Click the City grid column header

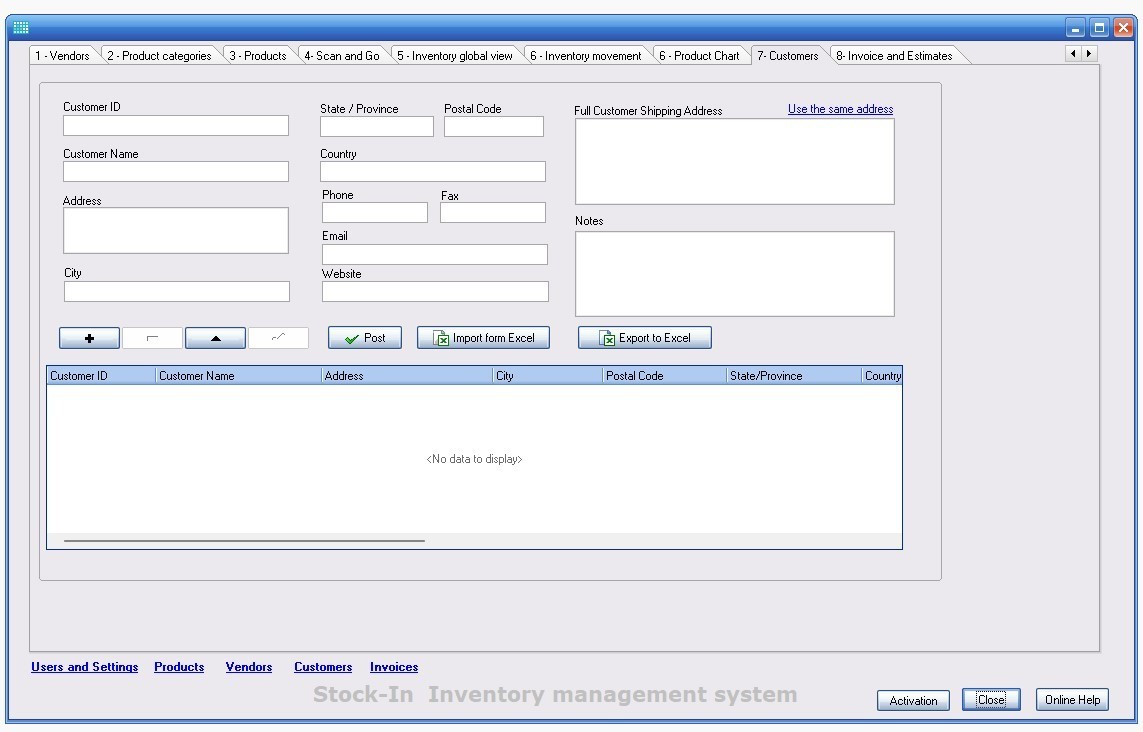(x=547, y=375)
